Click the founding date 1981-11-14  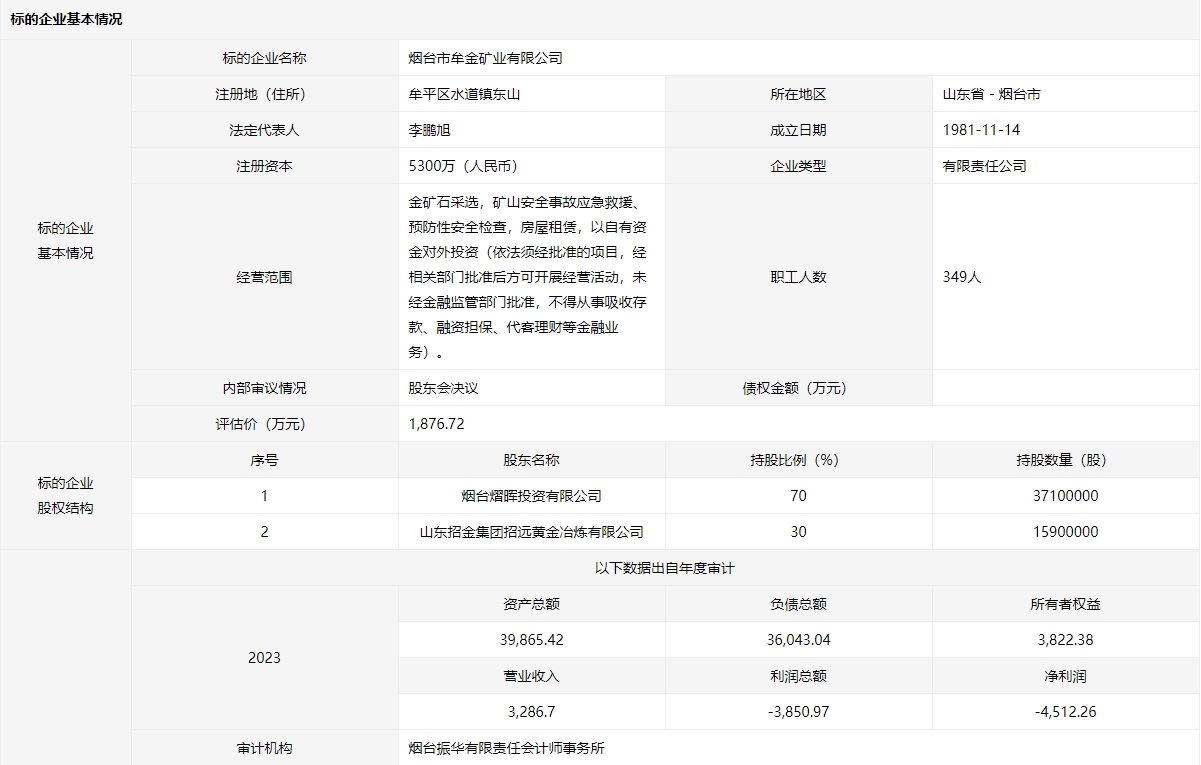tap(981, 130)
